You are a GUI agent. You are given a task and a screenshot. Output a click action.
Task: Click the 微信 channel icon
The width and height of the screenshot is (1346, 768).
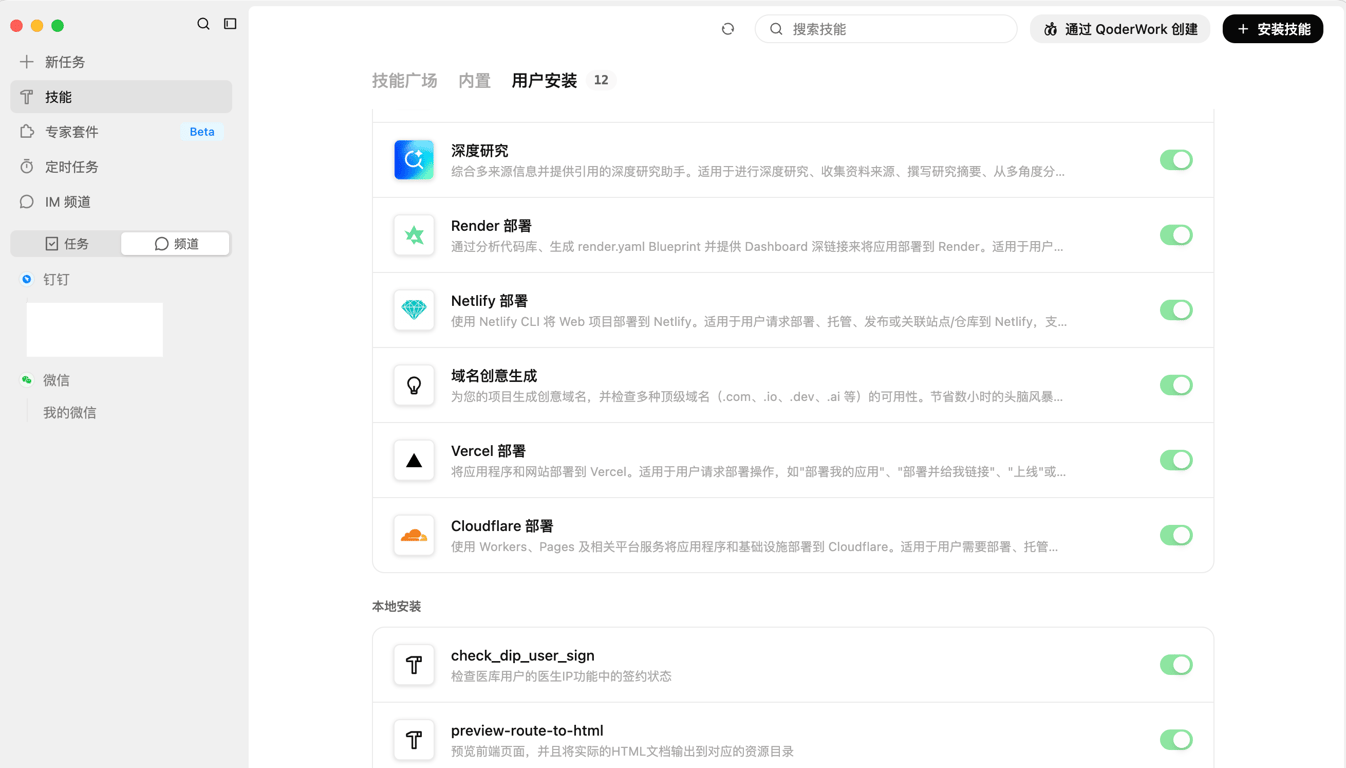27,380
